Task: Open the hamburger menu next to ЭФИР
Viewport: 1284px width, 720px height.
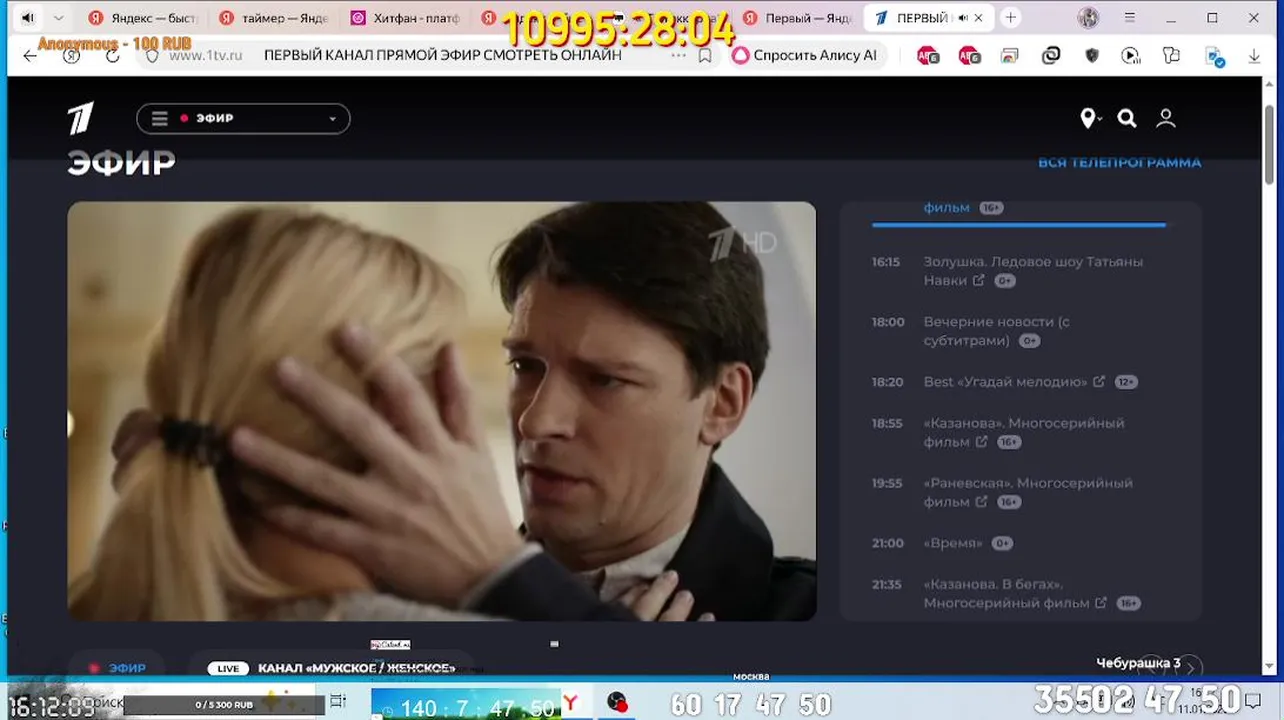Action: coord(159,118)
